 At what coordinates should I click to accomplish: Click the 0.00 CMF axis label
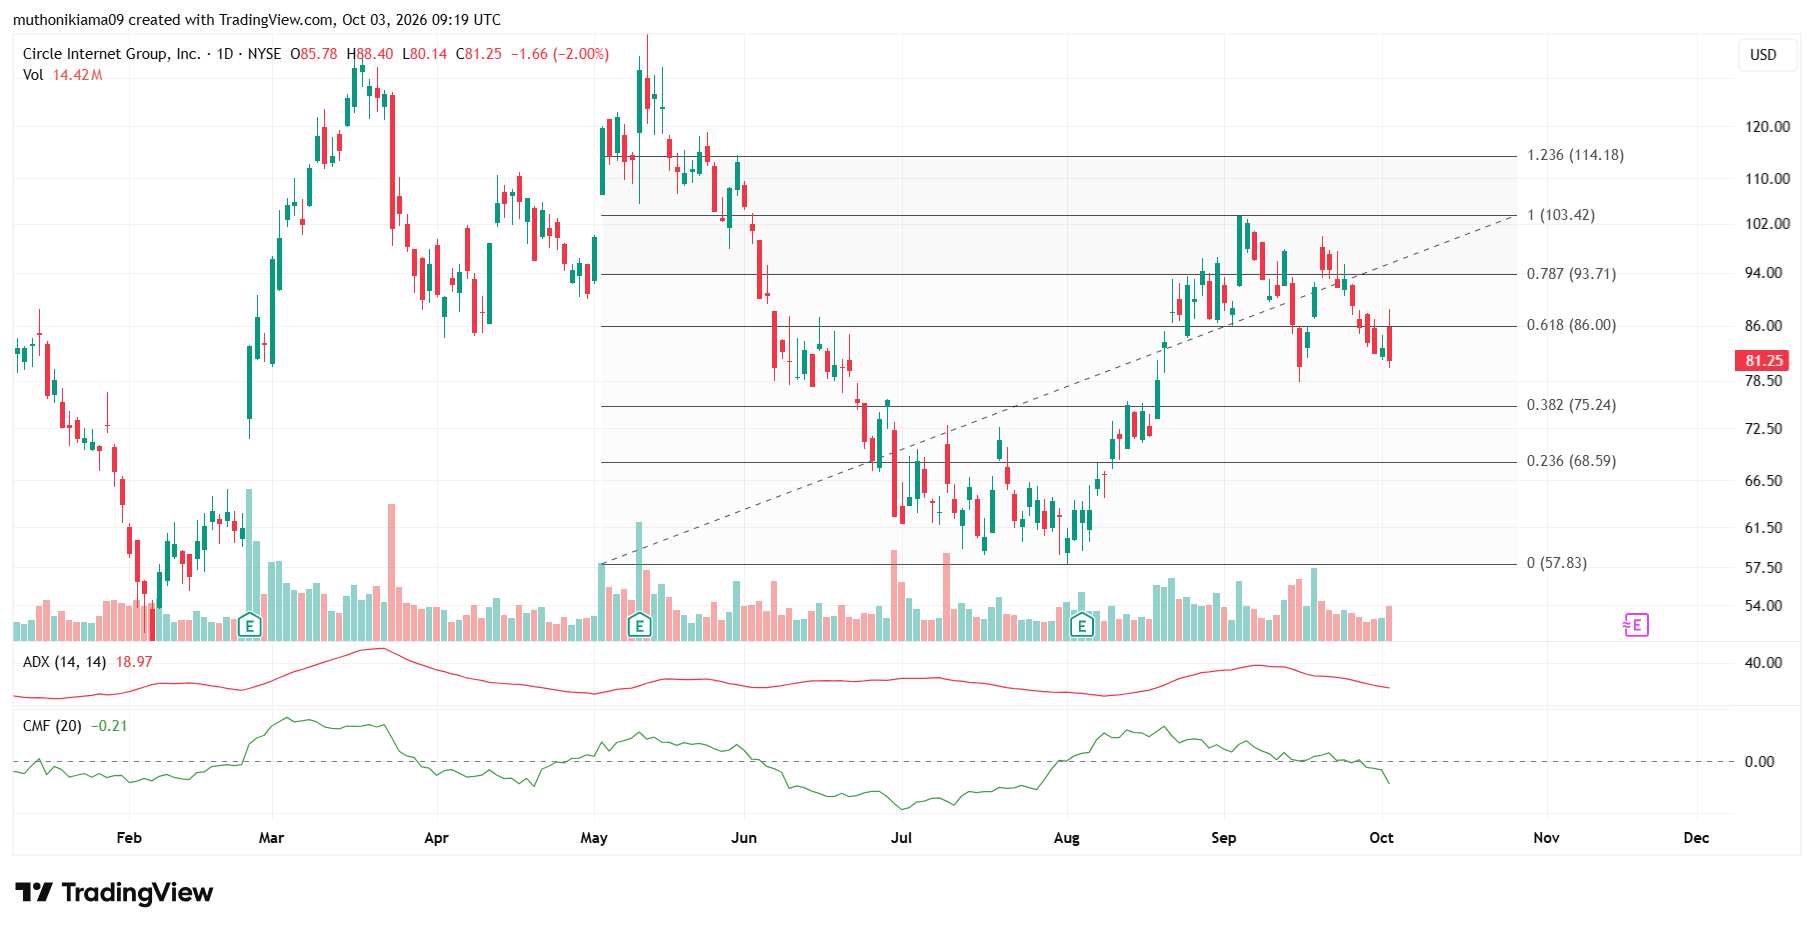(x=1759, y=762)
